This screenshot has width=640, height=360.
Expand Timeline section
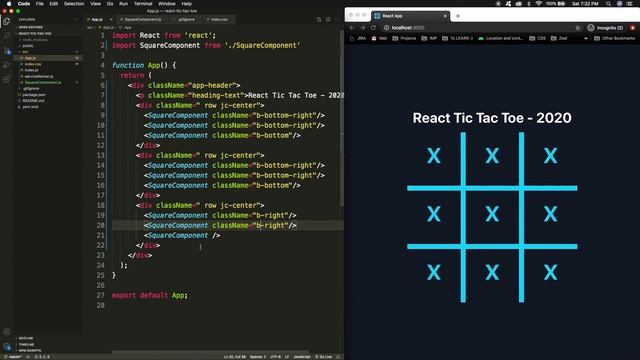point(47,344)
